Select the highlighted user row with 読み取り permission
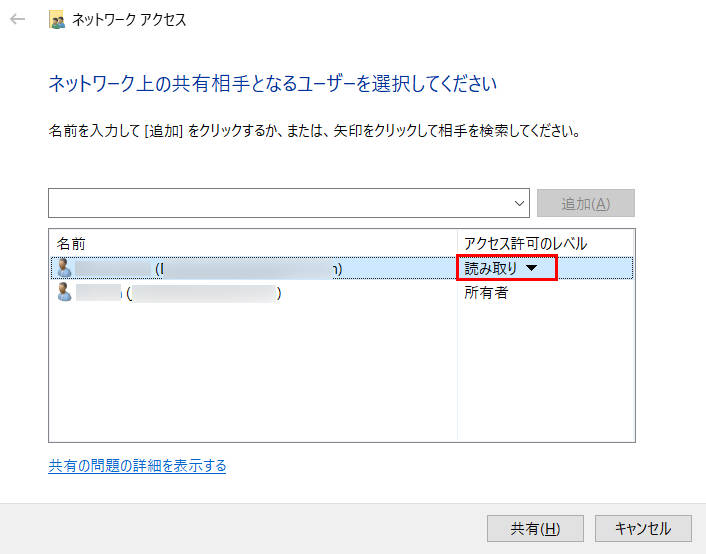 pos(342,268)
